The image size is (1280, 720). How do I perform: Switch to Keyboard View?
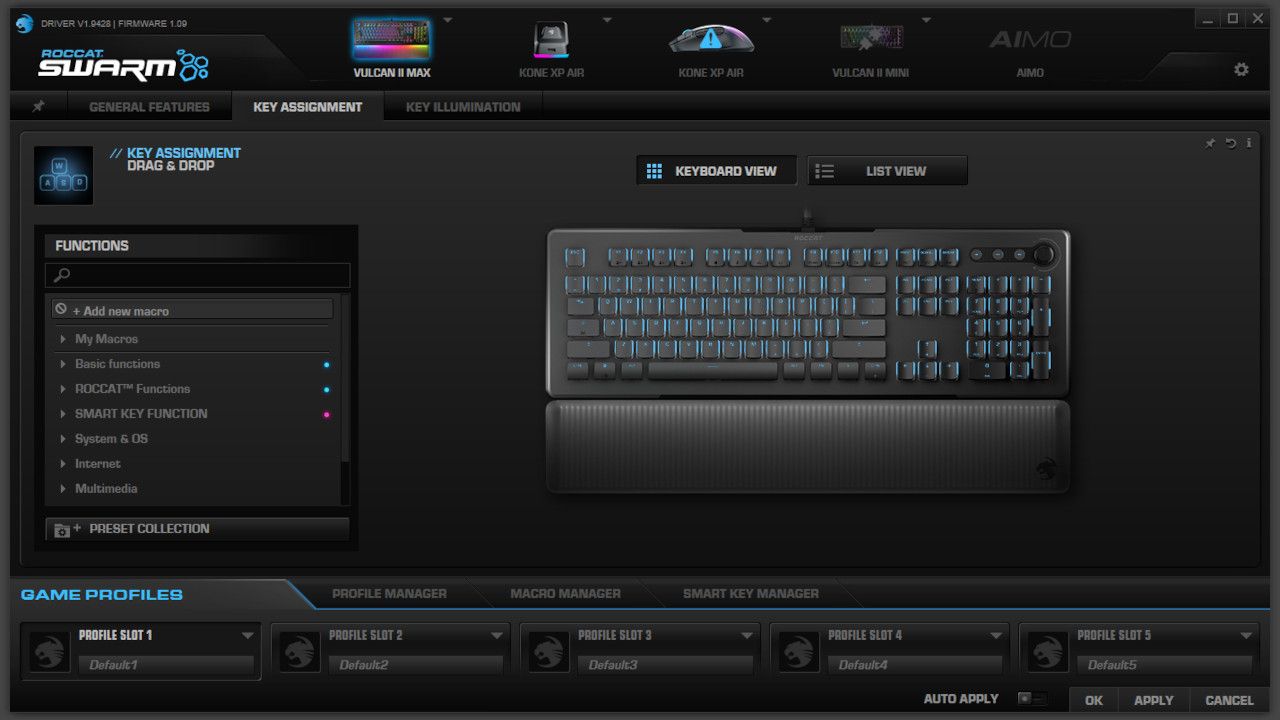coord(717,171)
